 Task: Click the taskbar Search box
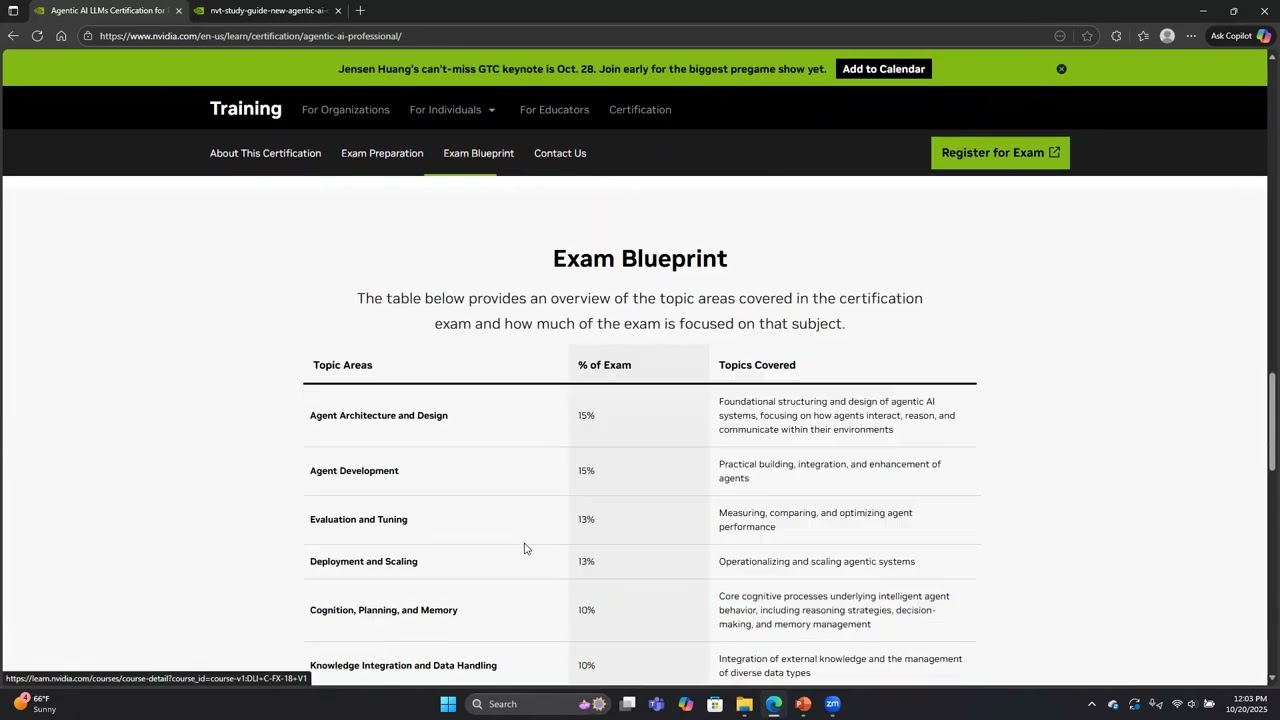538,704
